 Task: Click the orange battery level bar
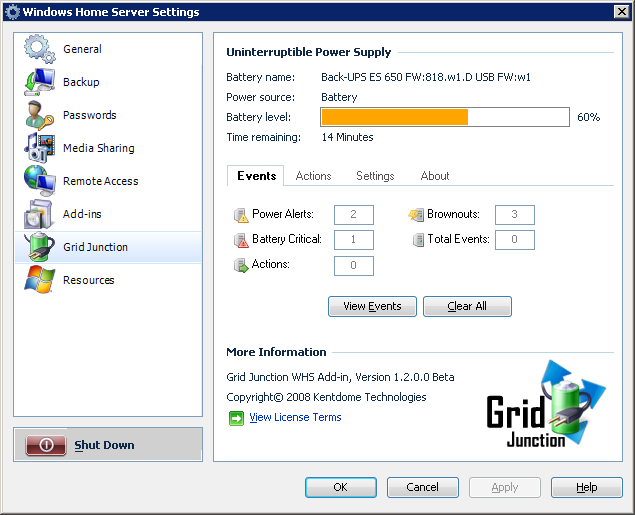pos(395,117)
